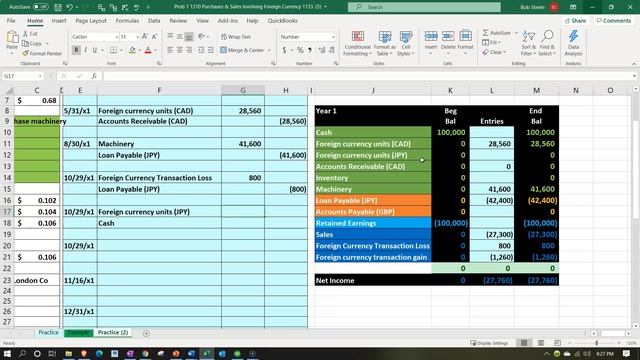
Task: Click Display Settings in status bar
Action: coord(489,343)
